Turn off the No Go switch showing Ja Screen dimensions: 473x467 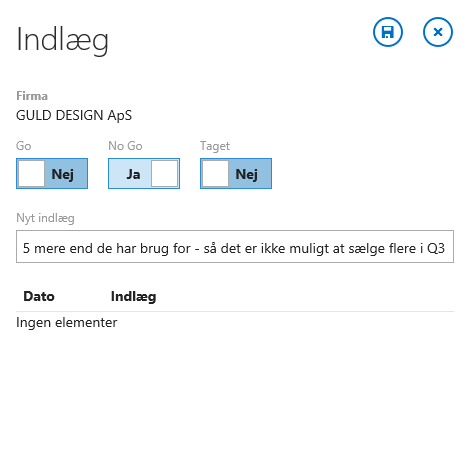(144, 173)
